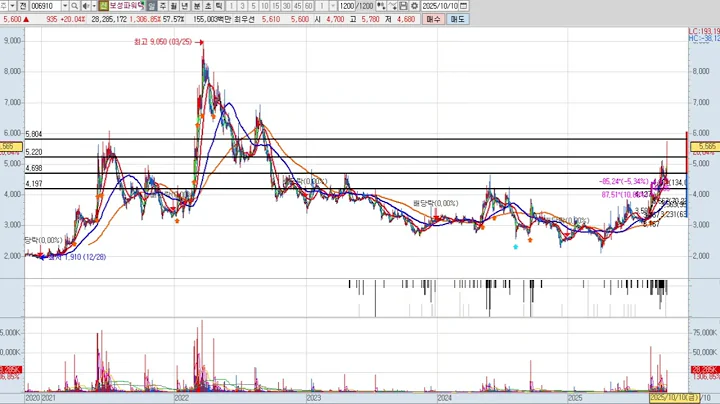
Task: Click the 최저 1,910 (12/28) label
Action: (77, 257)
